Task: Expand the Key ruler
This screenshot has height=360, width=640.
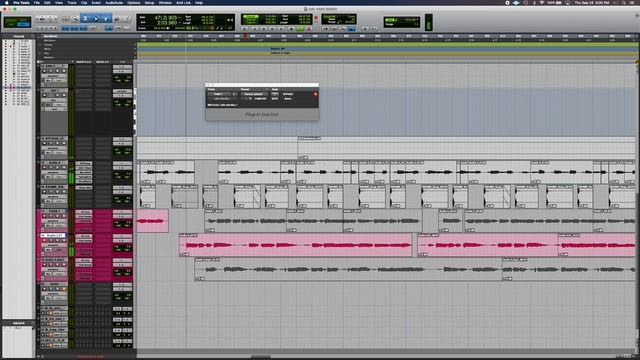Action: coord(41,53)
